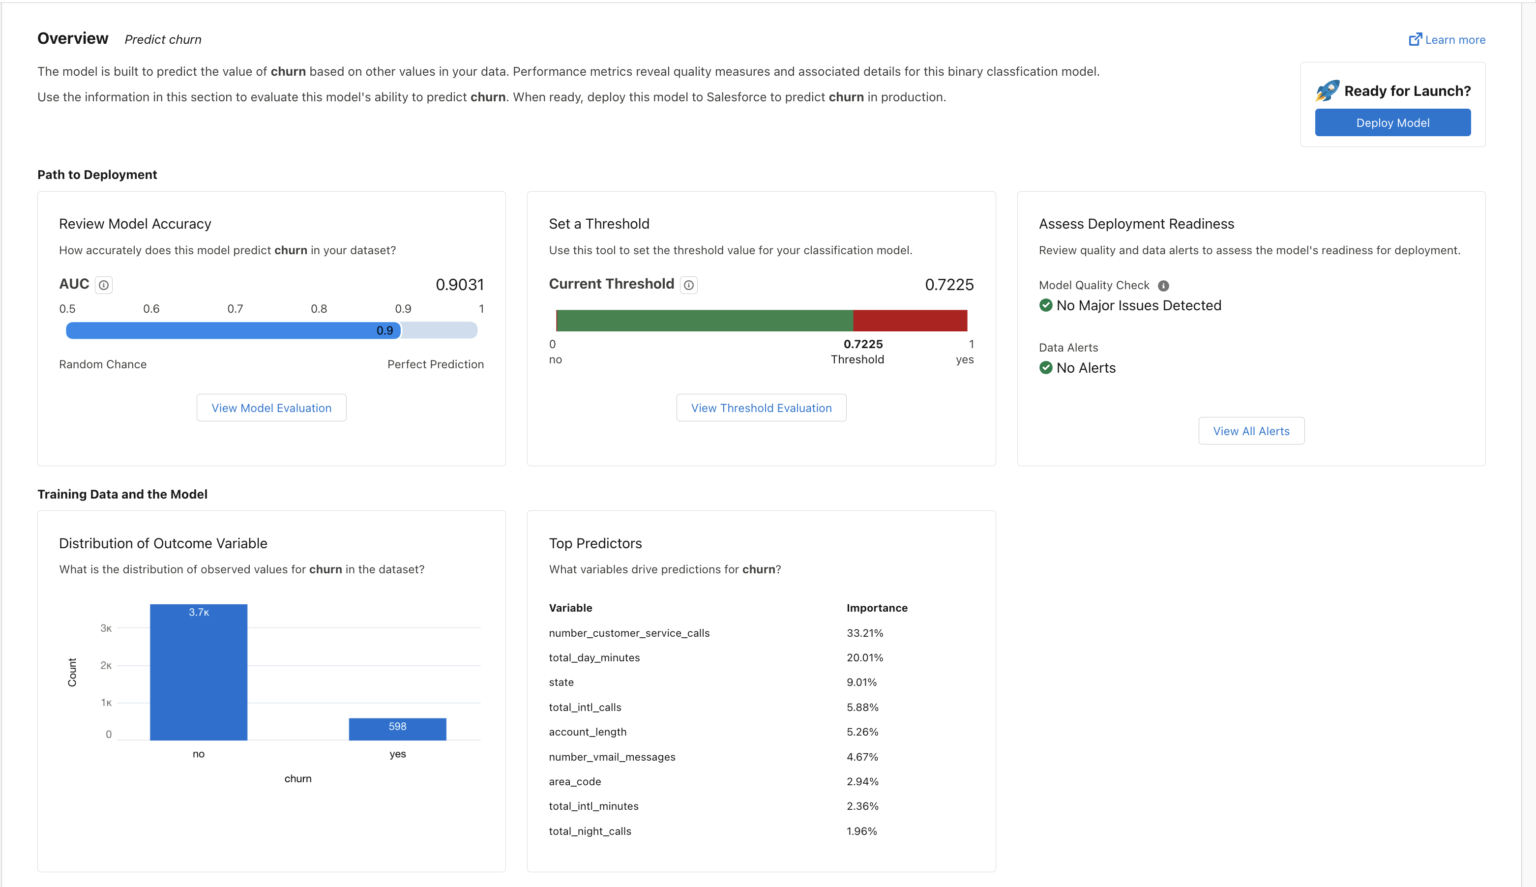
Task: Click the total_day_minutes variable entry
Action: click(x=594, y=657)
